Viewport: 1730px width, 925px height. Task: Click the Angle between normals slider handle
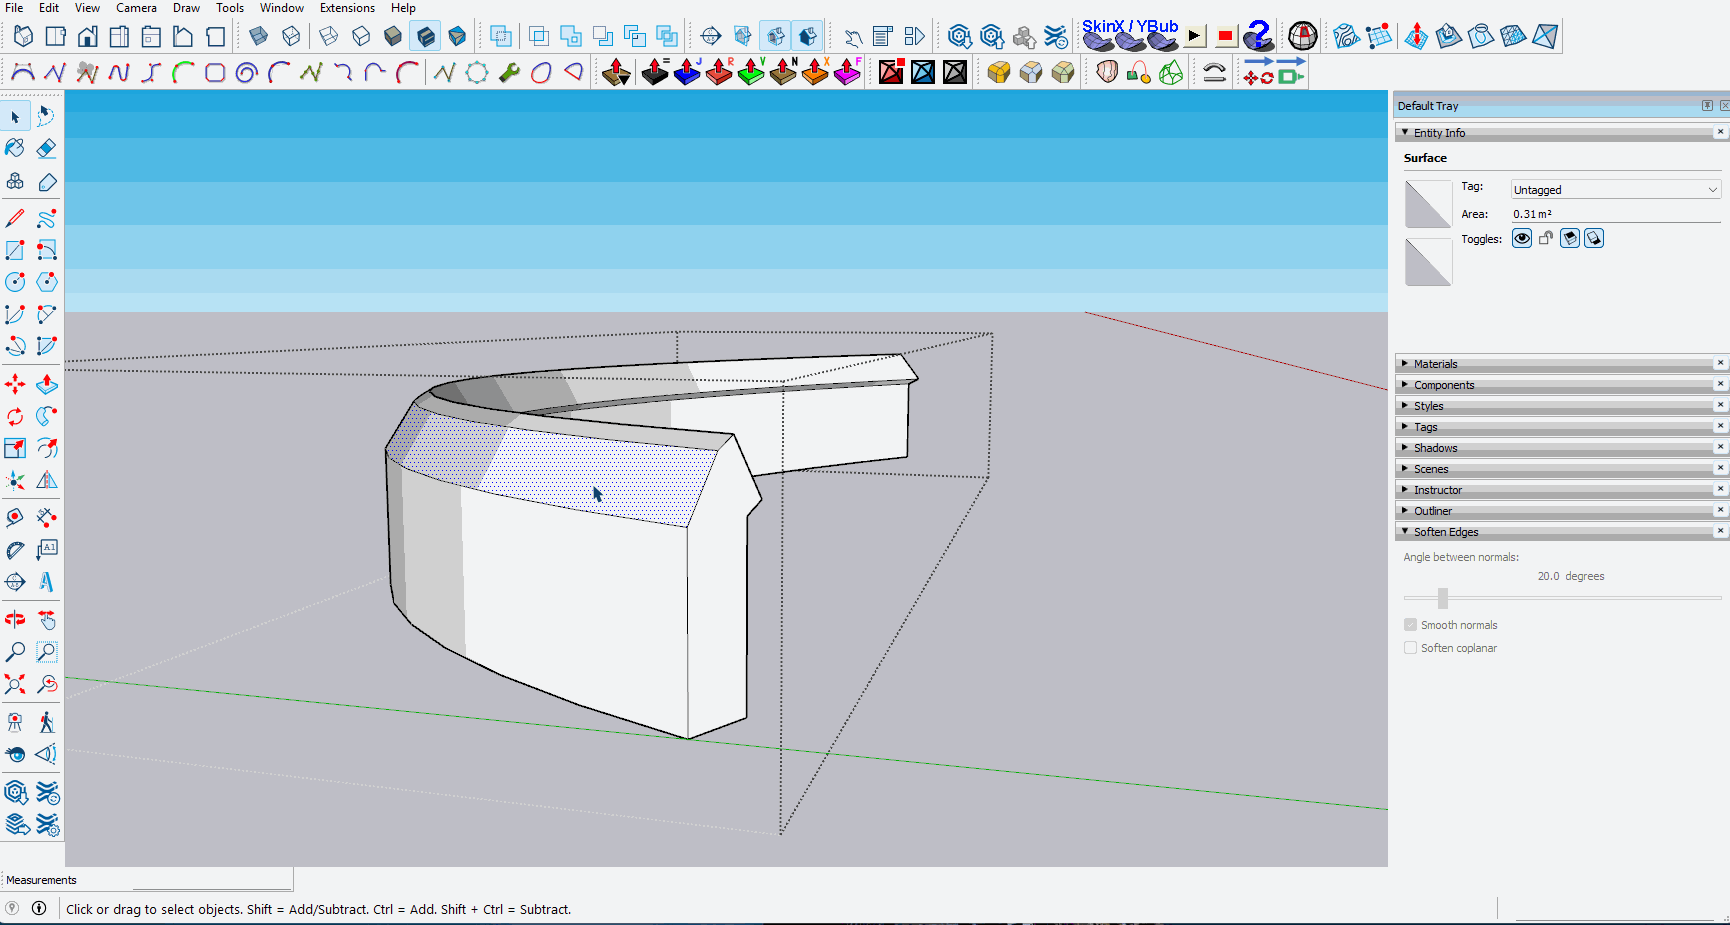1442,598
